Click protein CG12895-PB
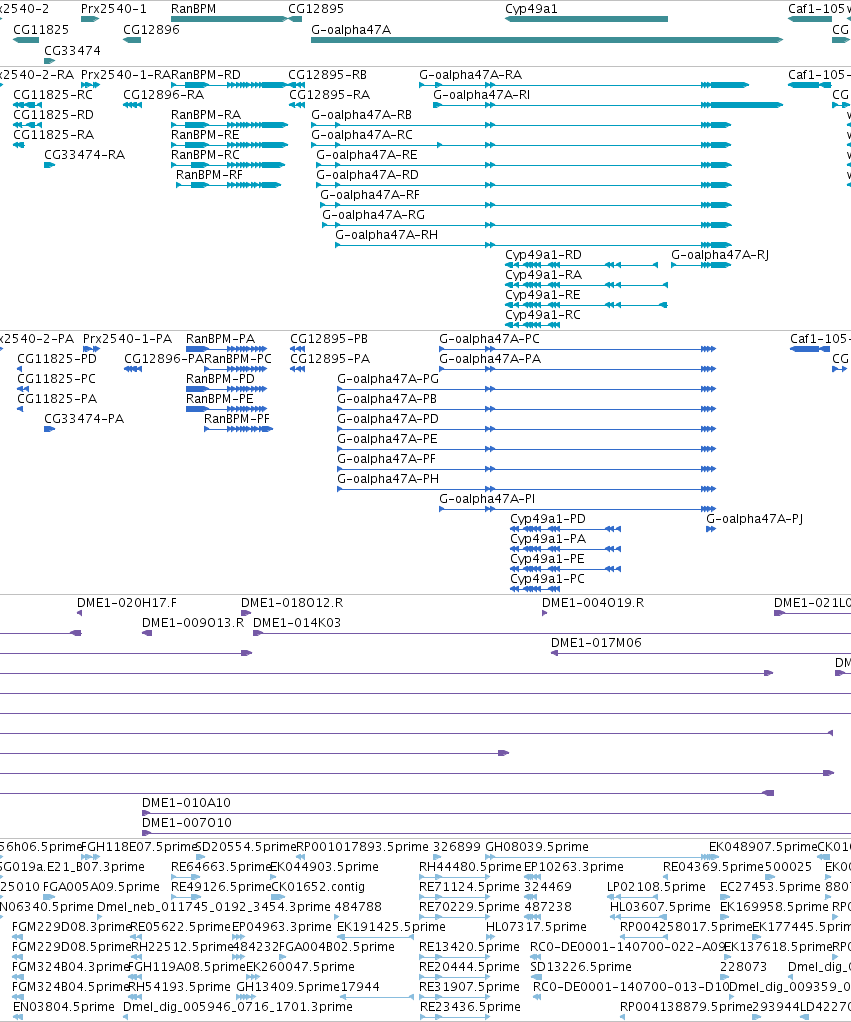The height and width of the screenshot is (1022, 851). point(329,339)
